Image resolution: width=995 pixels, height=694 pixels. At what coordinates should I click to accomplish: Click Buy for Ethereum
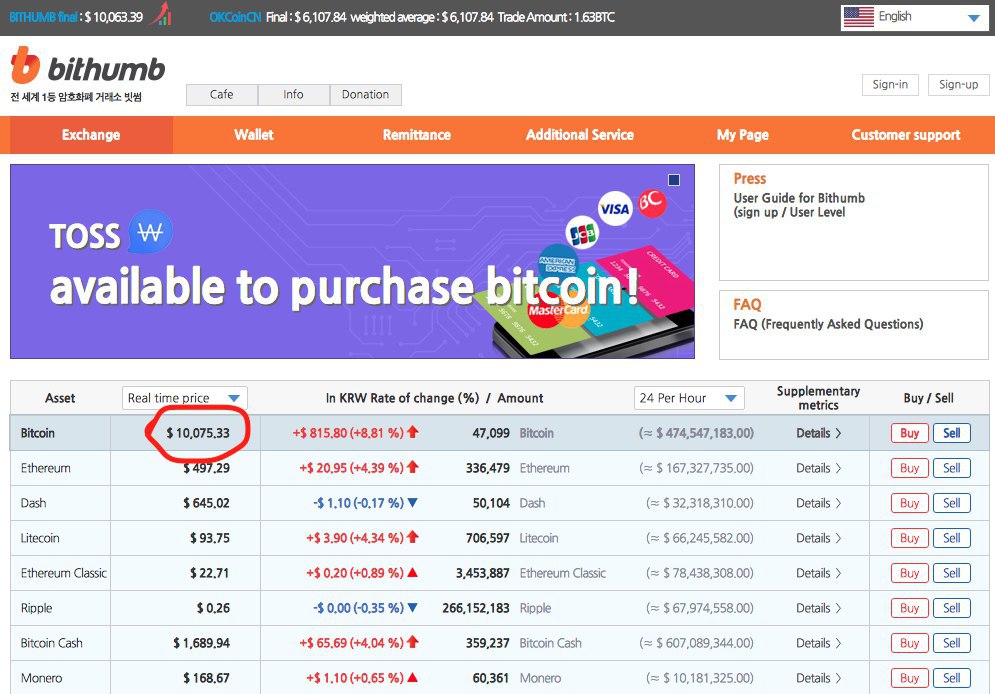909,468
